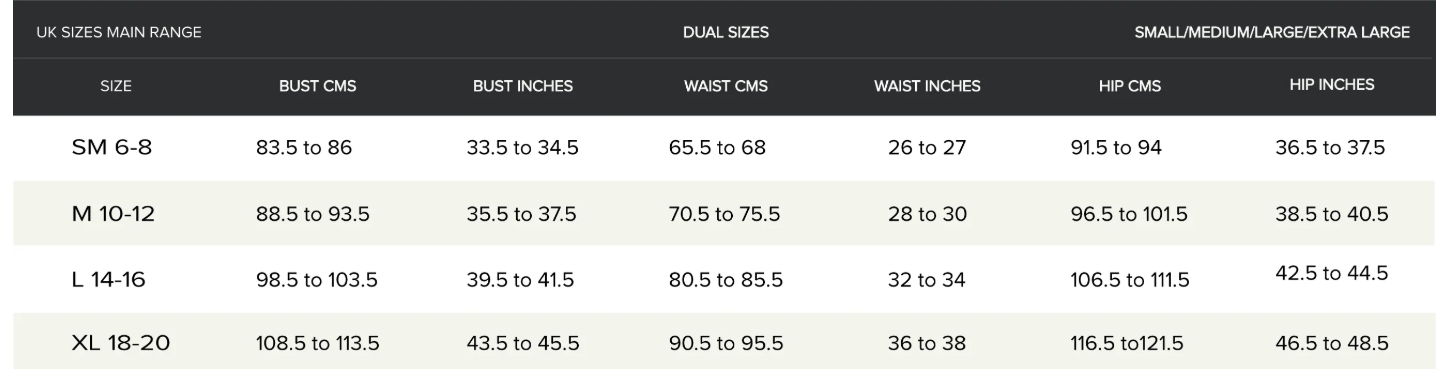This screenshot has height=369, width=1441.
Task: Select Small/Medium/Large/Extra Large tab
Action: point(1272,32)
